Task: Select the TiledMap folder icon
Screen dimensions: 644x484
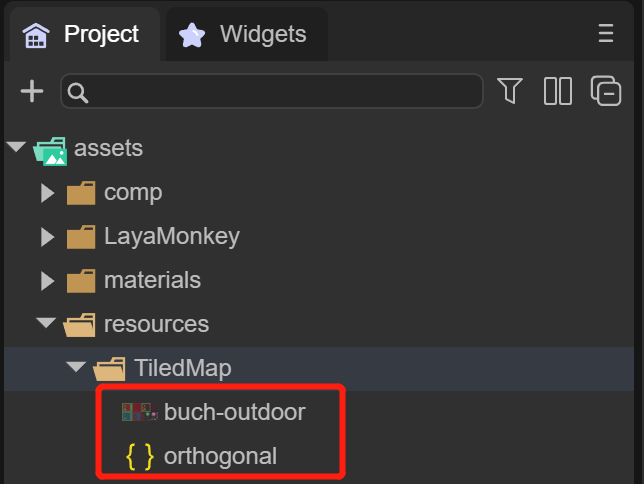Action: [x=109, y=368]
